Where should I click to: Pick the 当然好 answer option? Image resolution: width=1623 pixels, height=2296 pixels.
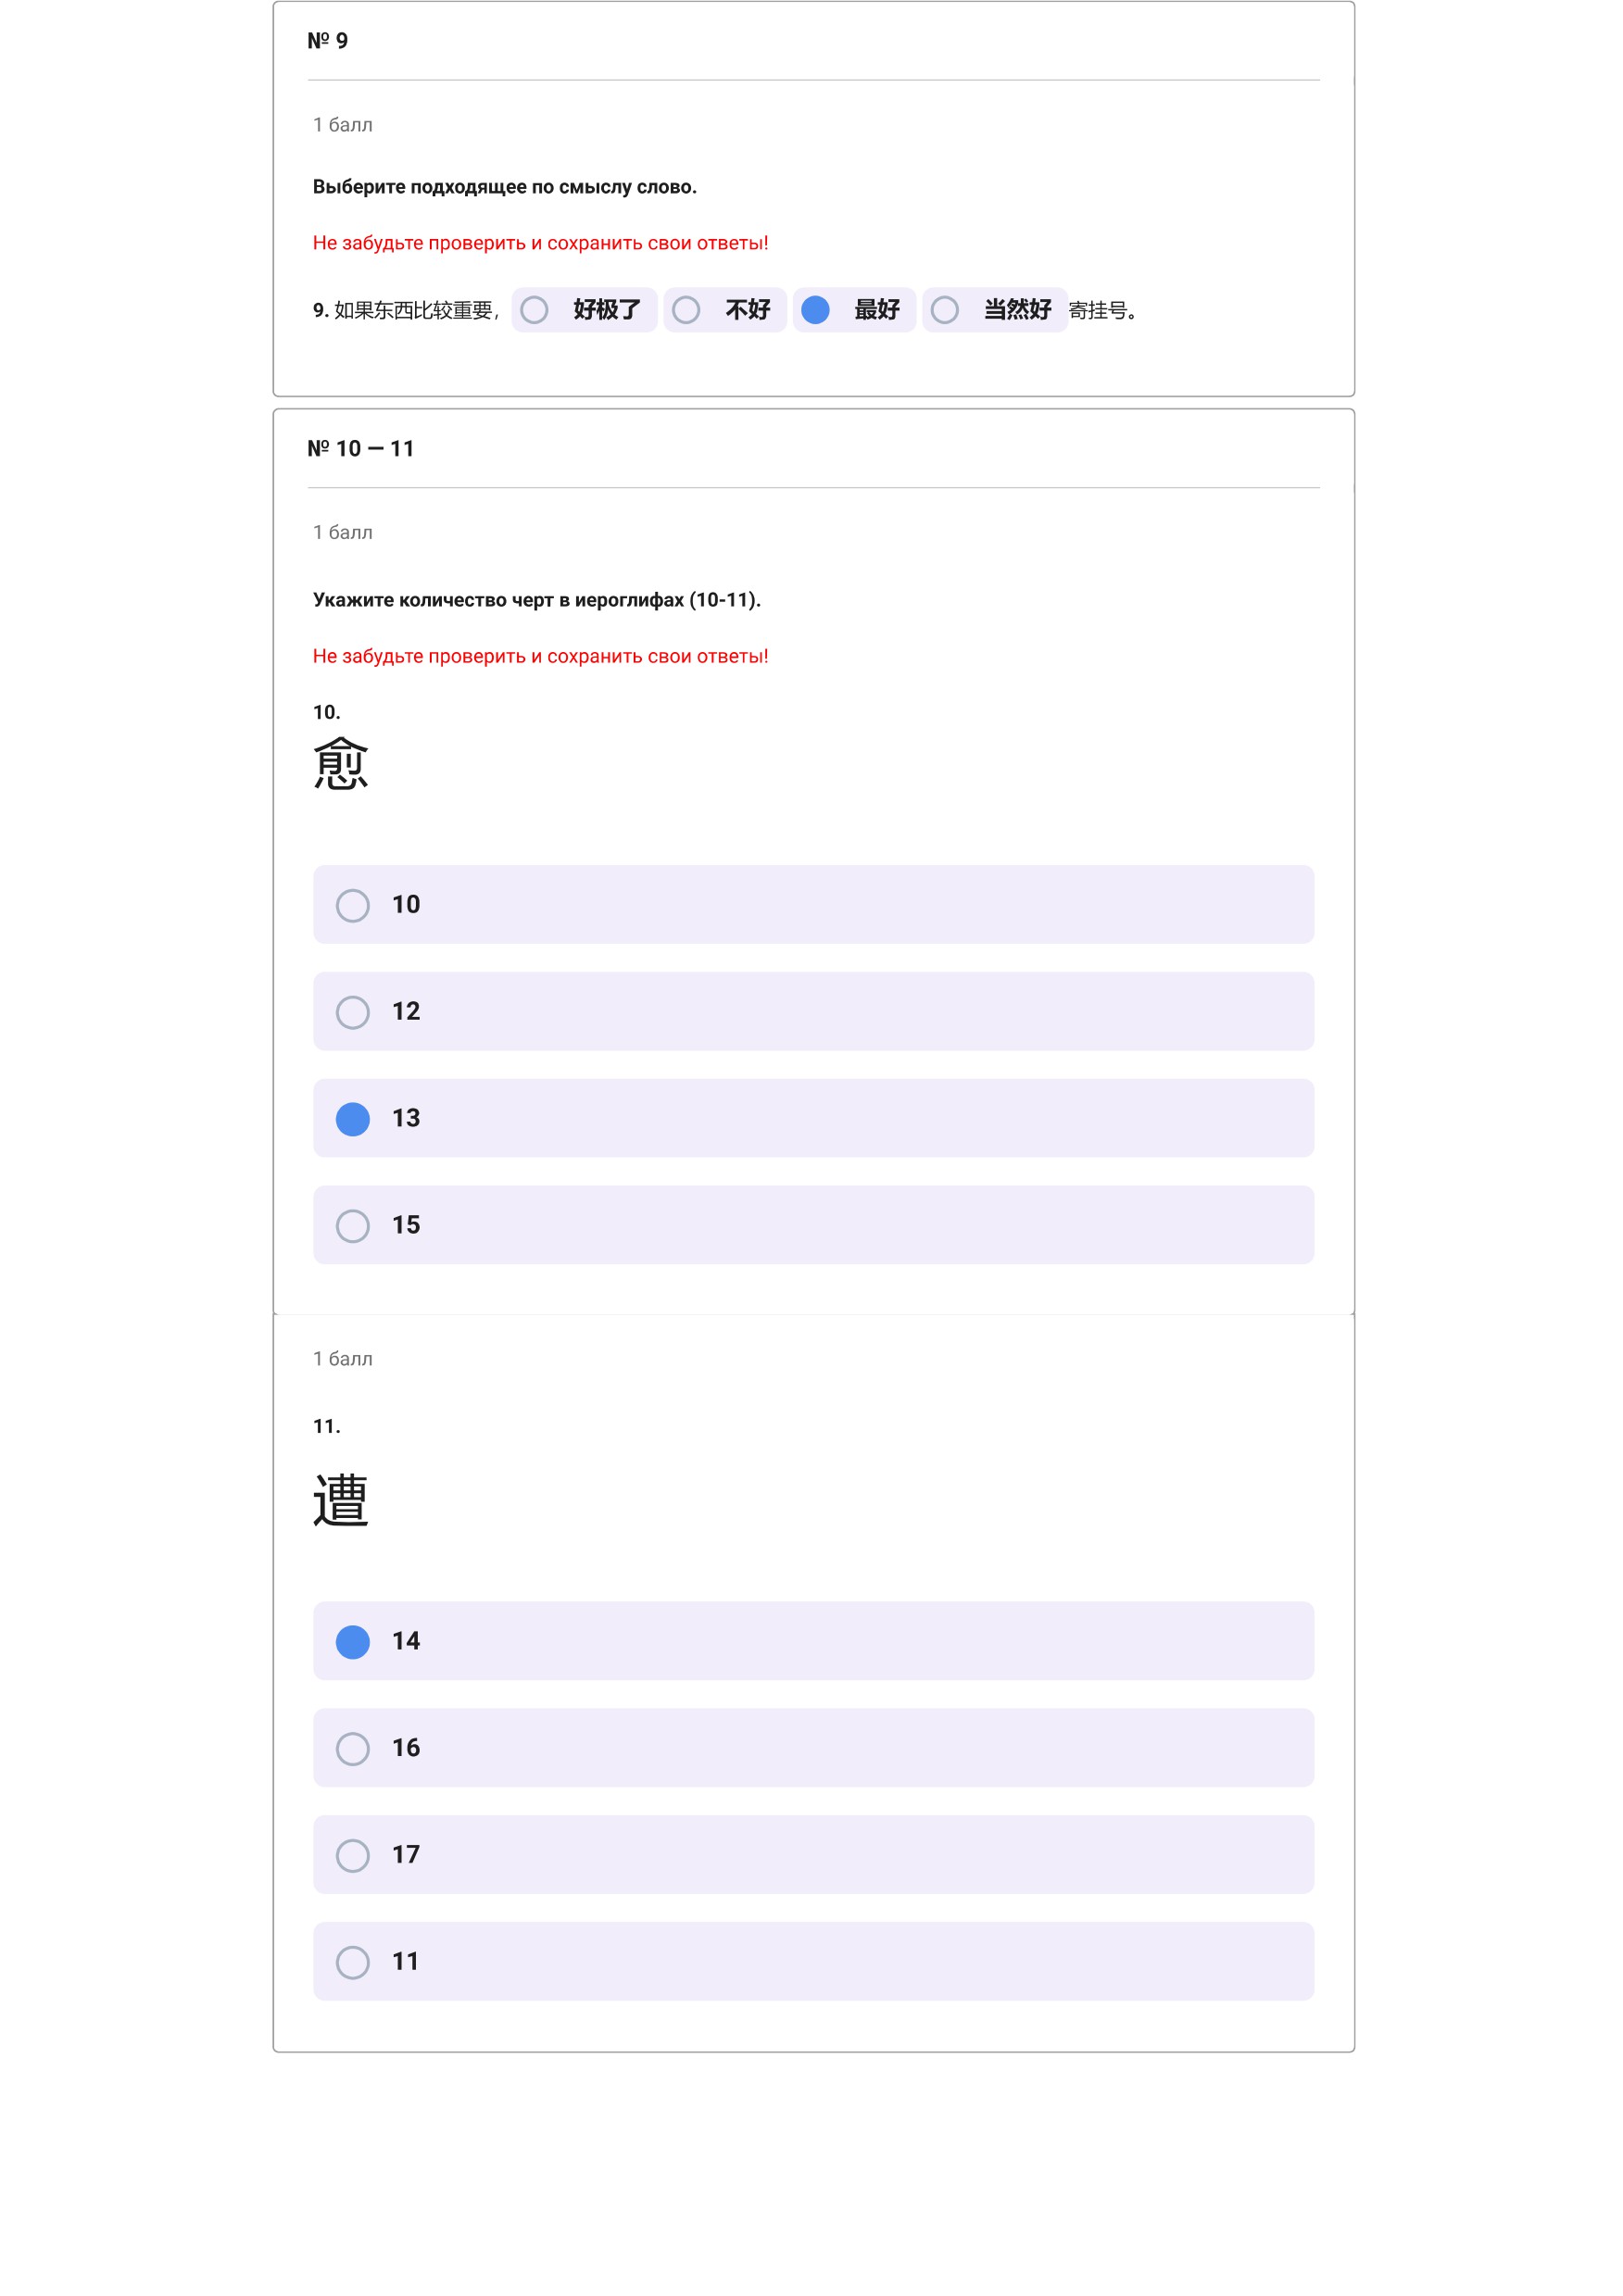pyautogui.click(x=995, y=310)
